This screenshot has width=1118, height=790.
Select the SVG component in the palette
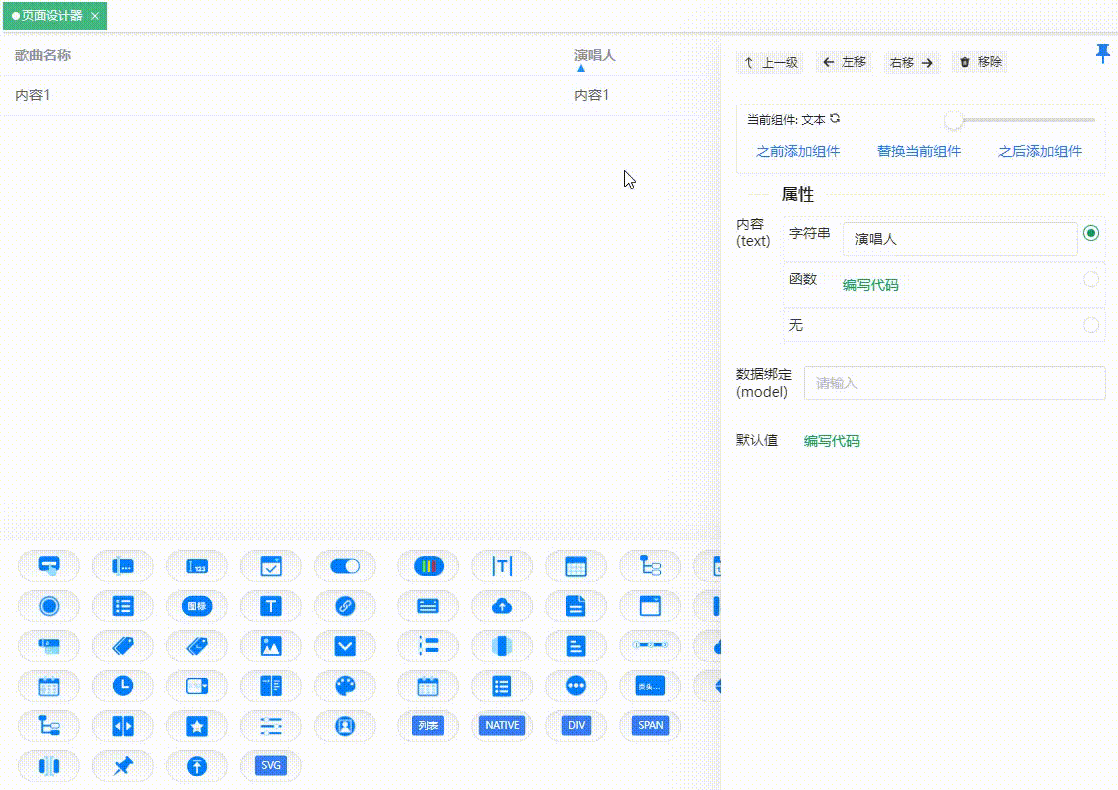pyautogui.click(x=270, y=766)
